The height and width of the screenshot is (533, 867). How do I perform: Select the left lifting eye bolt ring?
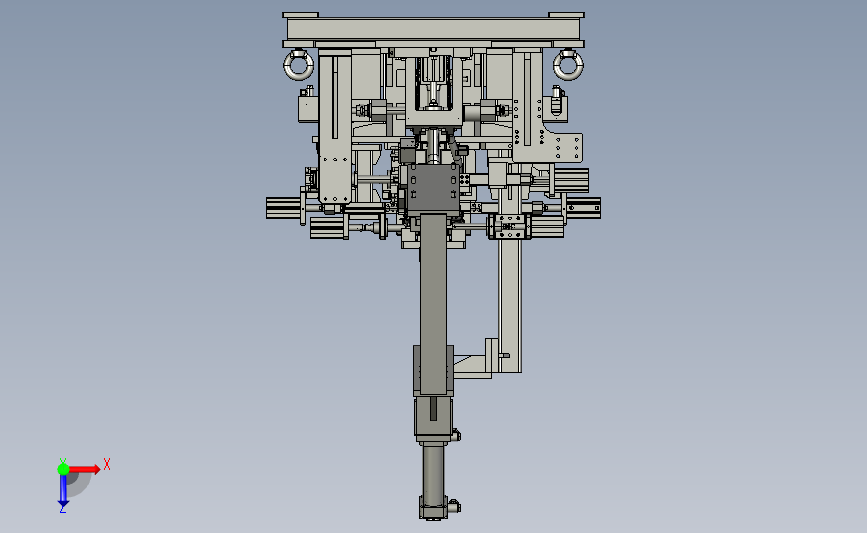coord(299,65)
